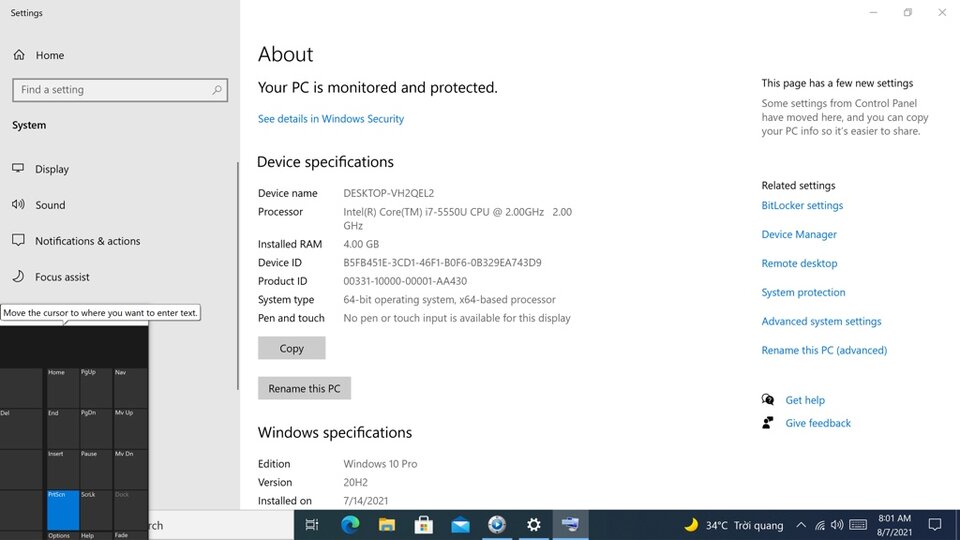This screenshot has height=540, width=960.
Task: Tap the Home key on the on-screen keyboard
Action: (62, 388)
